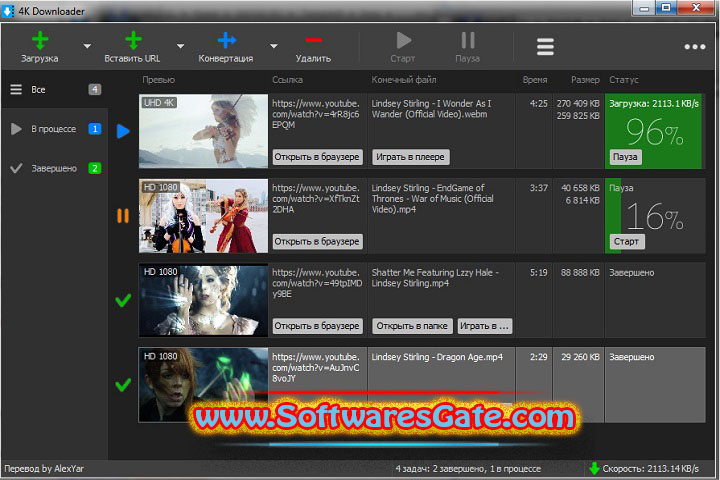Viewport: 720px width, 480px height.
Task: Click the Время column header
Action: point(535,80)
